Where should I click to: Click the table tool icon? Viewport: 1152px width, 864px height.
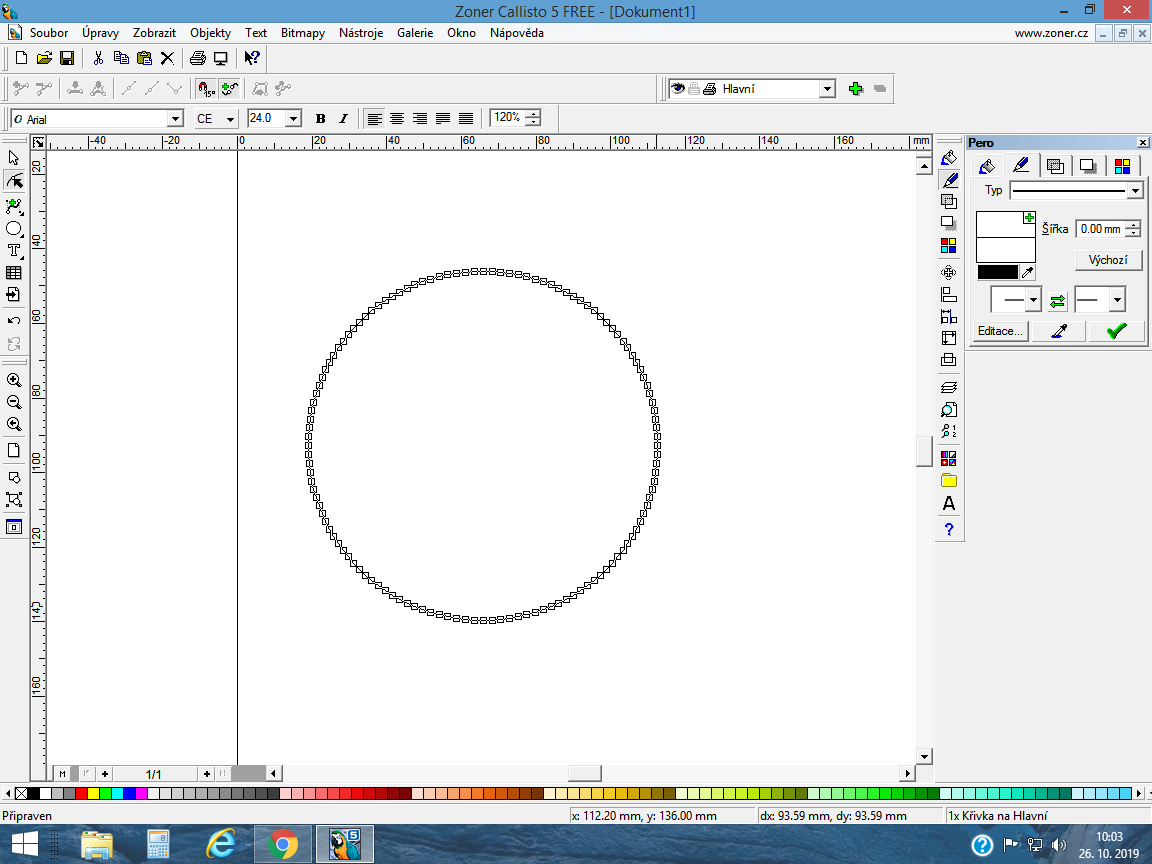pos(14,272)
